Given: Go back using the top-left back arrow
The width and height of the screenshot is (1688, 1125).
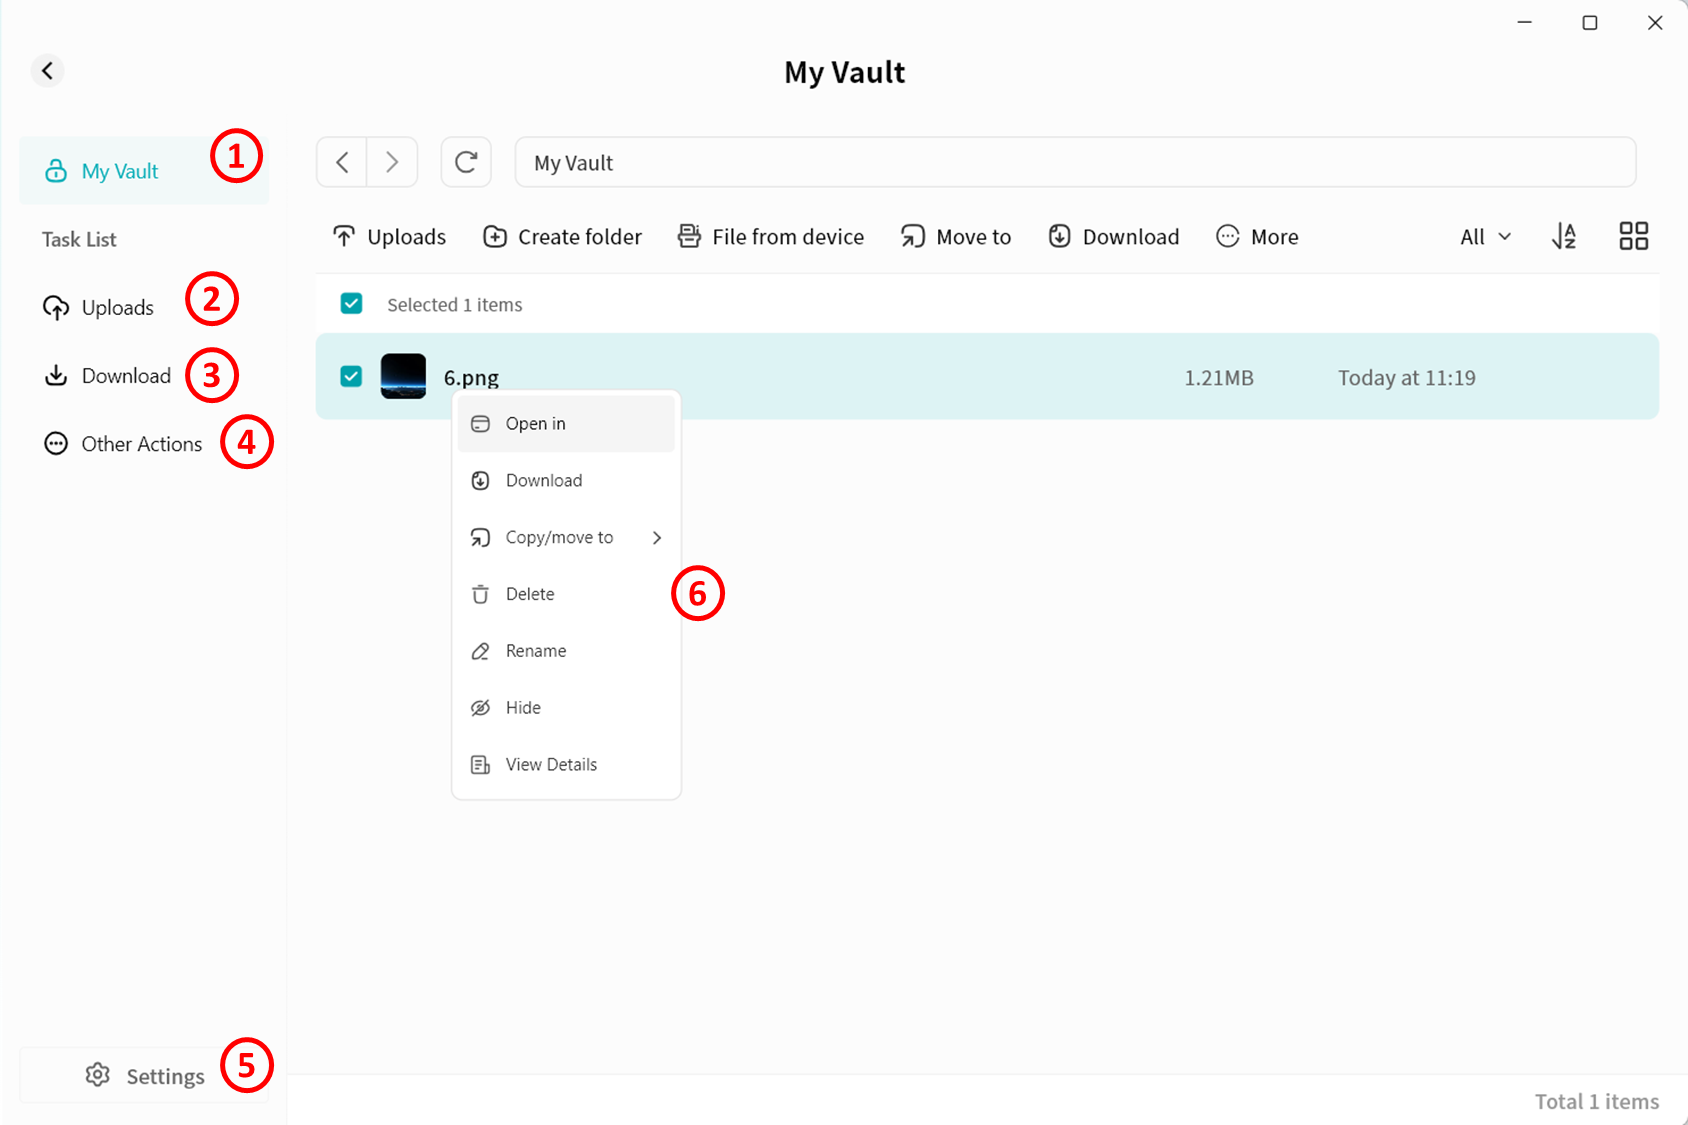Looking at the screenshot, I should [x=47, y=71].
